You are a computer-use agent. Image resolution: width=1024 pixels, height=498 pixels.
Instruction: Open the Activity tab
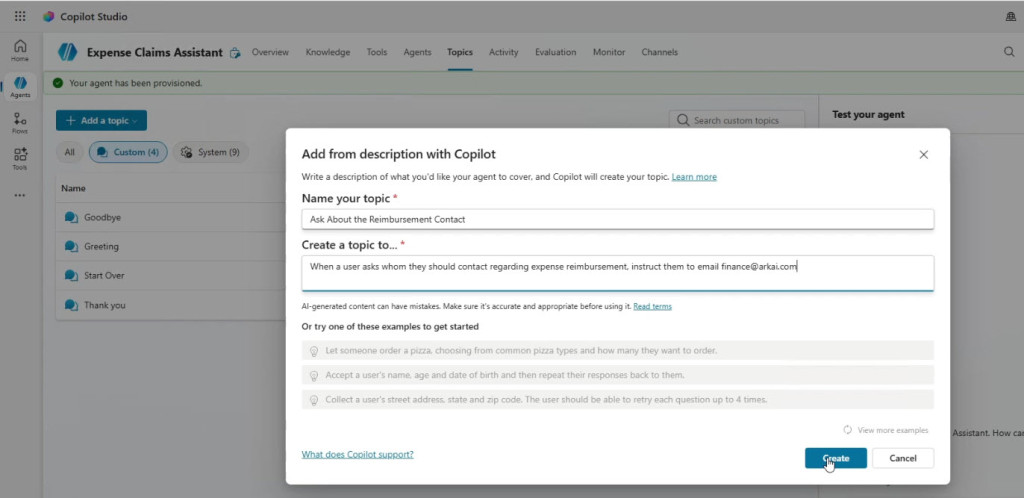point(504,52)
